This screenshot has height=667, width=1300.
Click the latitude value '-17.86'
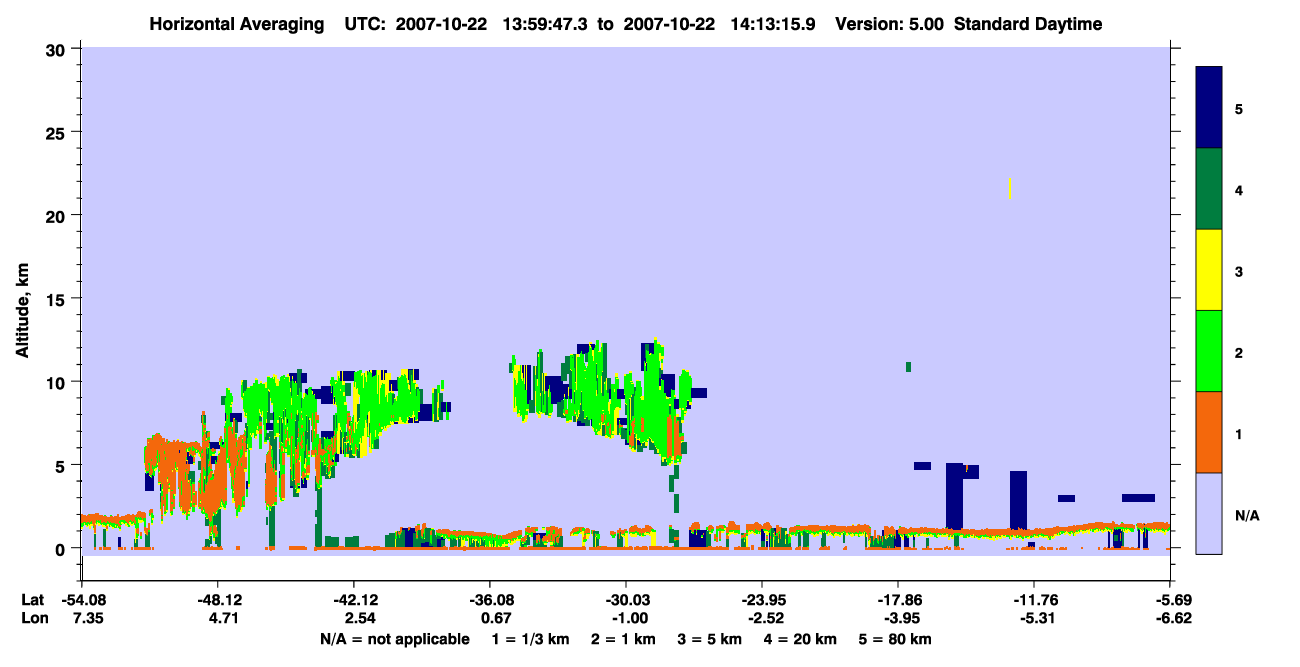(x=898, y=600)
